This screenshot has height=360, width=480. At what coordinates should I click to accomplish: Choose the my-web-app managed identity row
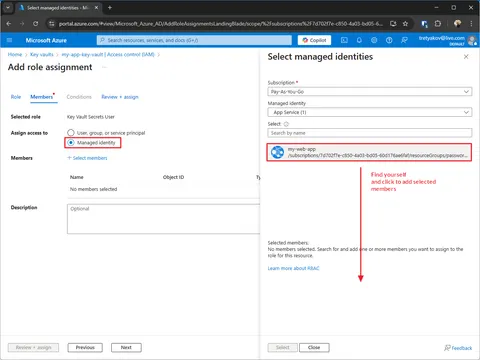369,152
